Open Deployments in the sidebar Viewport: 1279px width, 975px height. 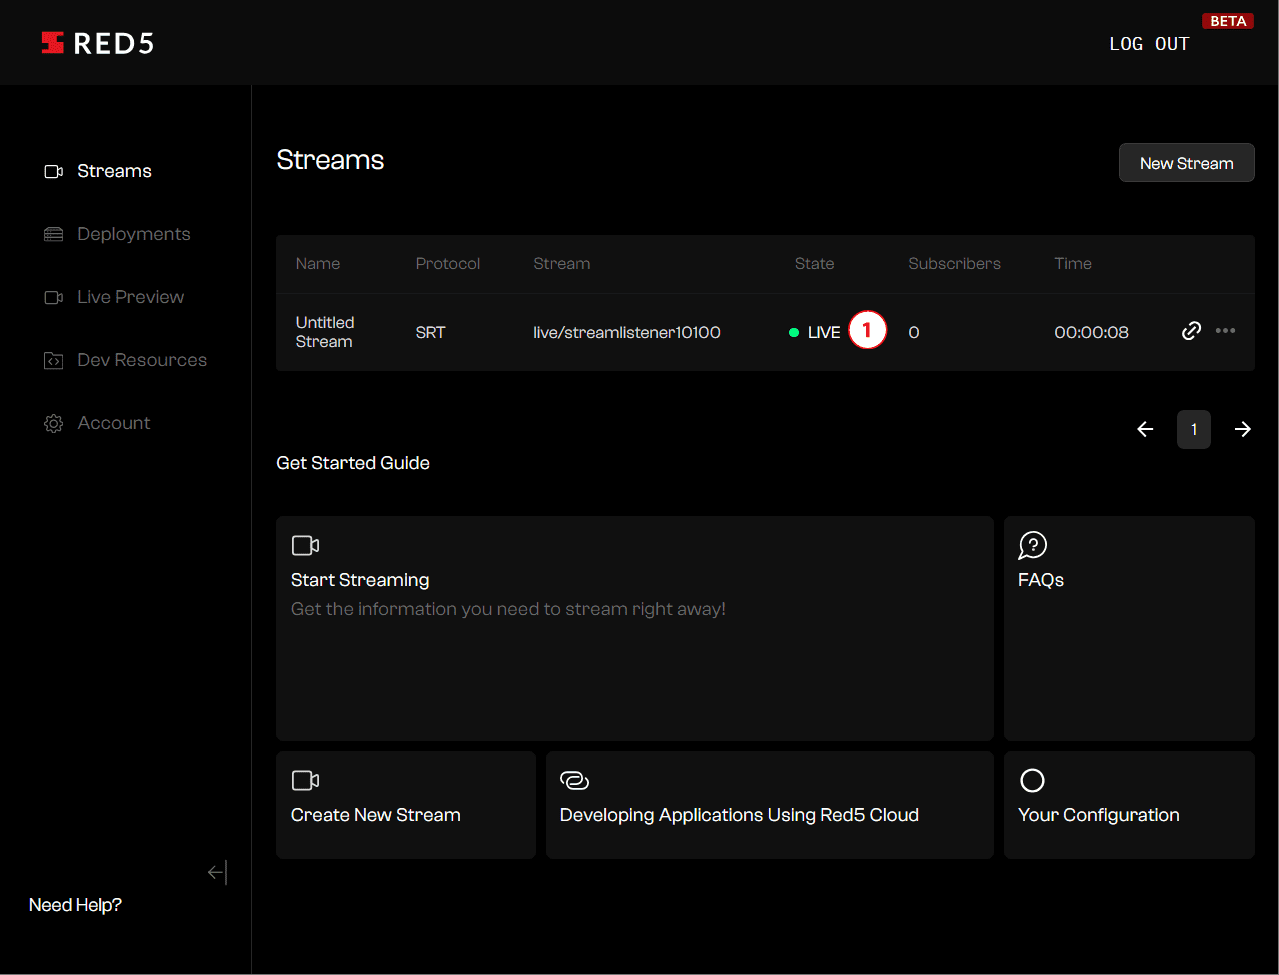117,235
